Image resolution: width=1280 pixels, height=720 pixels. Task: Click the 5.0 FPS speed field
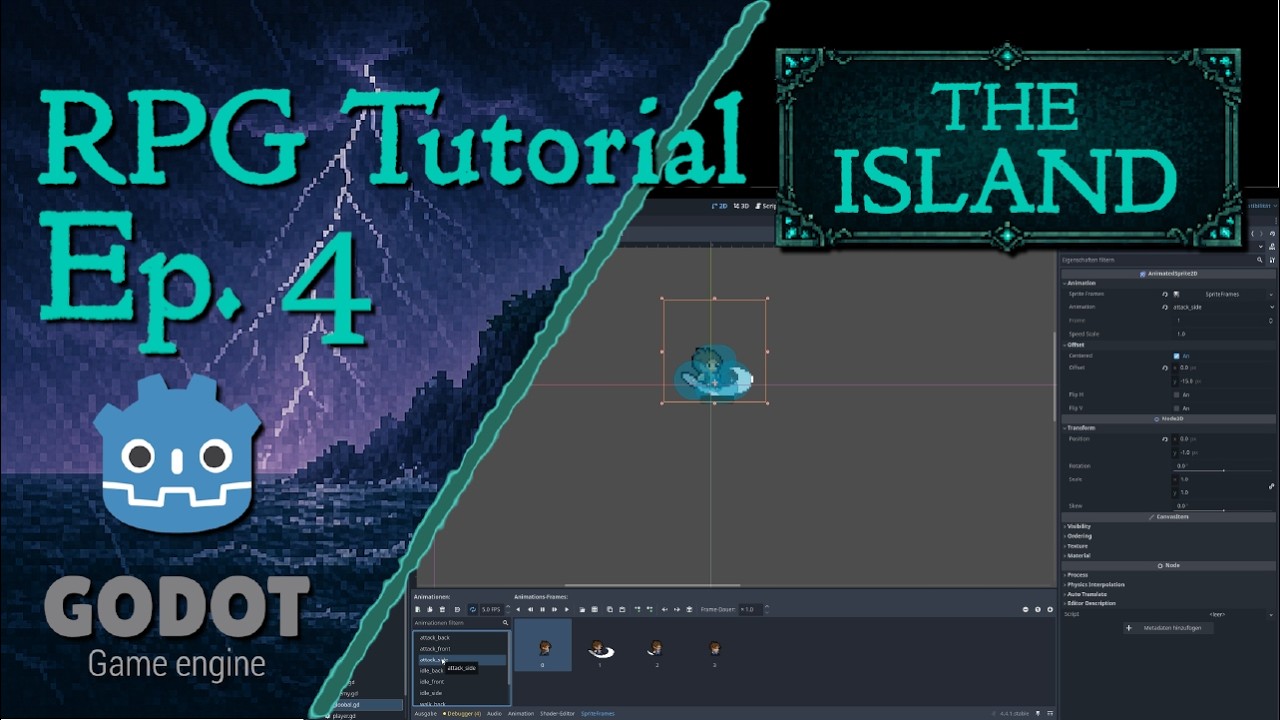coord(491,609)
